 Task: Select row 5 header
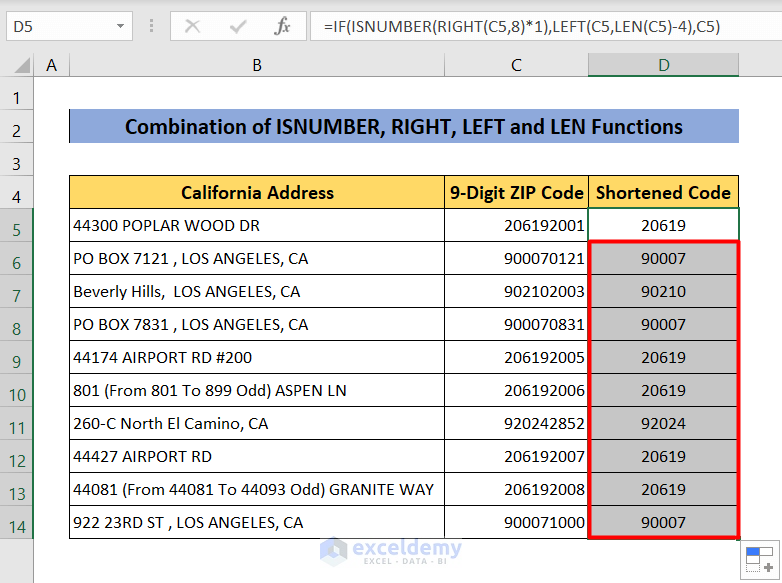[17, 226]
